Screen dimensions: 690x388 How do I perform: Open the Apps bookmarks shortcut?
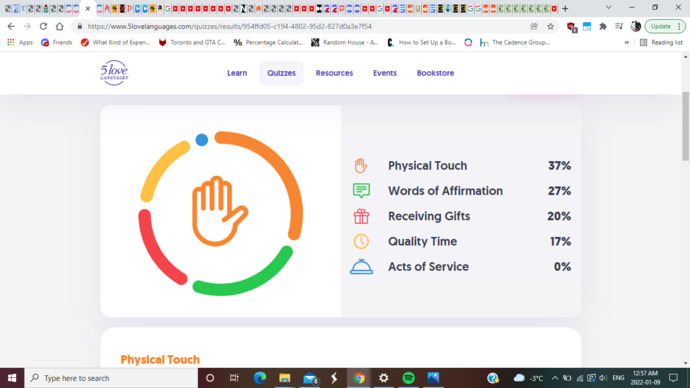20,42
